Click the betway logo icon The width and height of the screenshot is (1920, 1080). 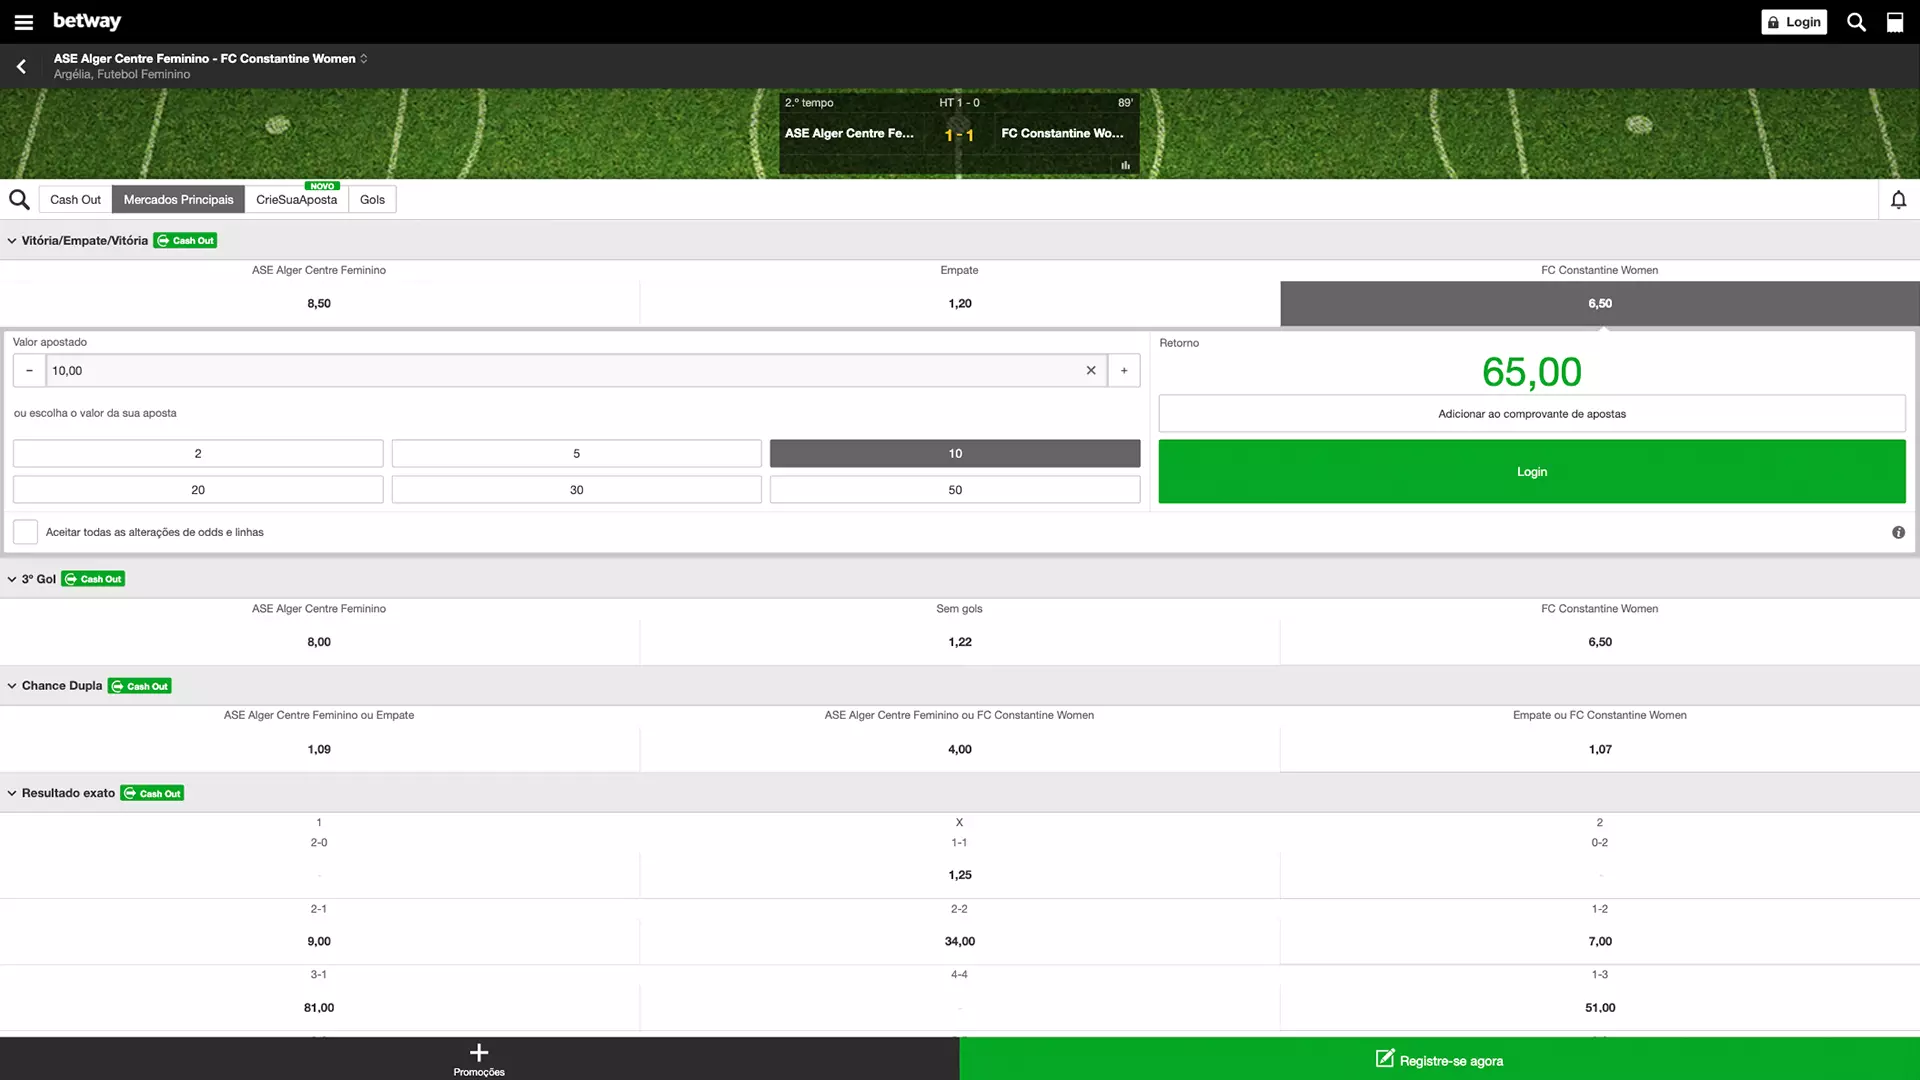pos(87,21)
